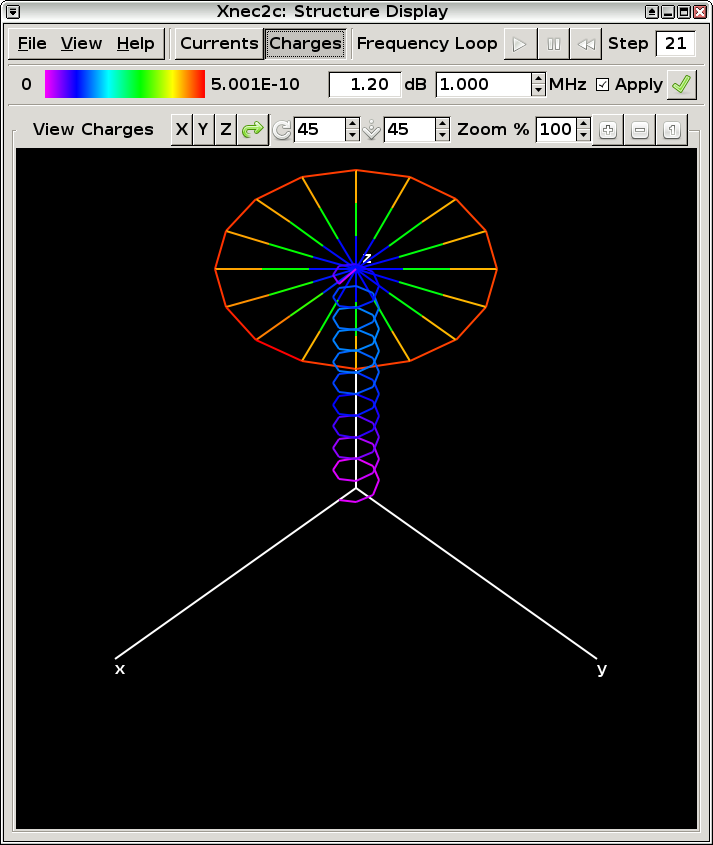View structure along the Y axis
713x845 pixels.
203,130
